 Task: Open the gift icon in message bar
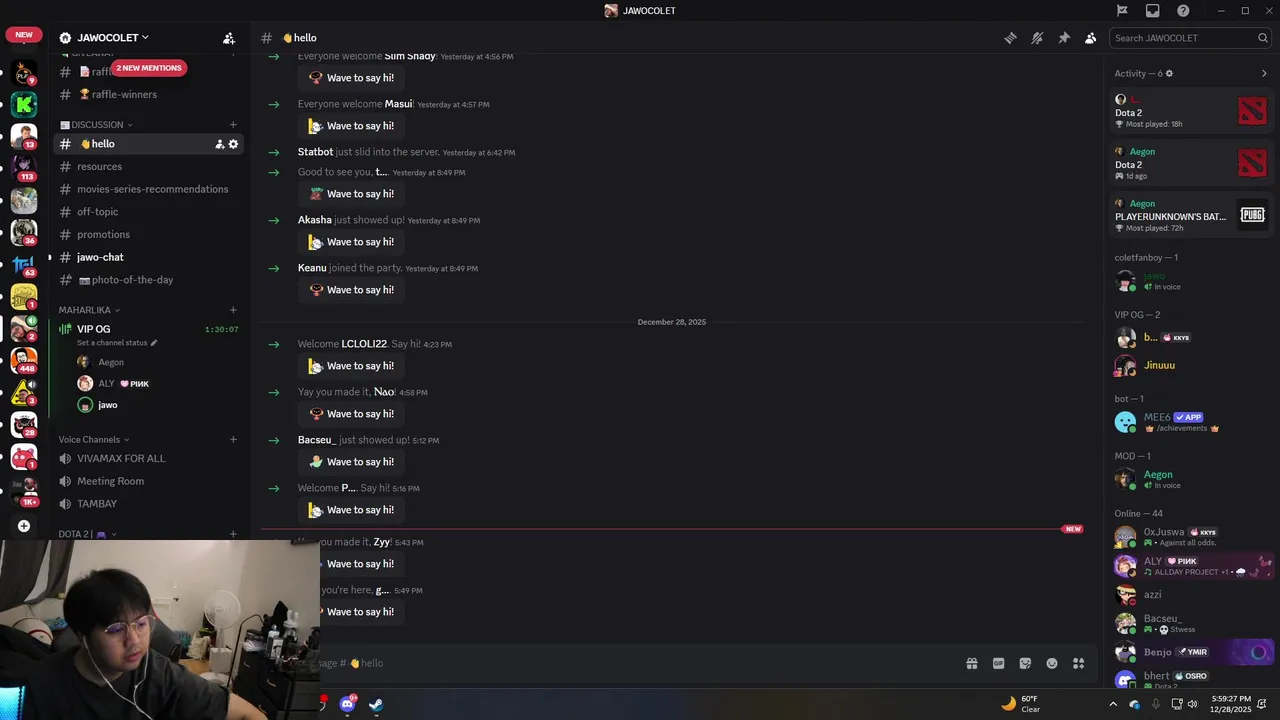click(x=971, y=663)
